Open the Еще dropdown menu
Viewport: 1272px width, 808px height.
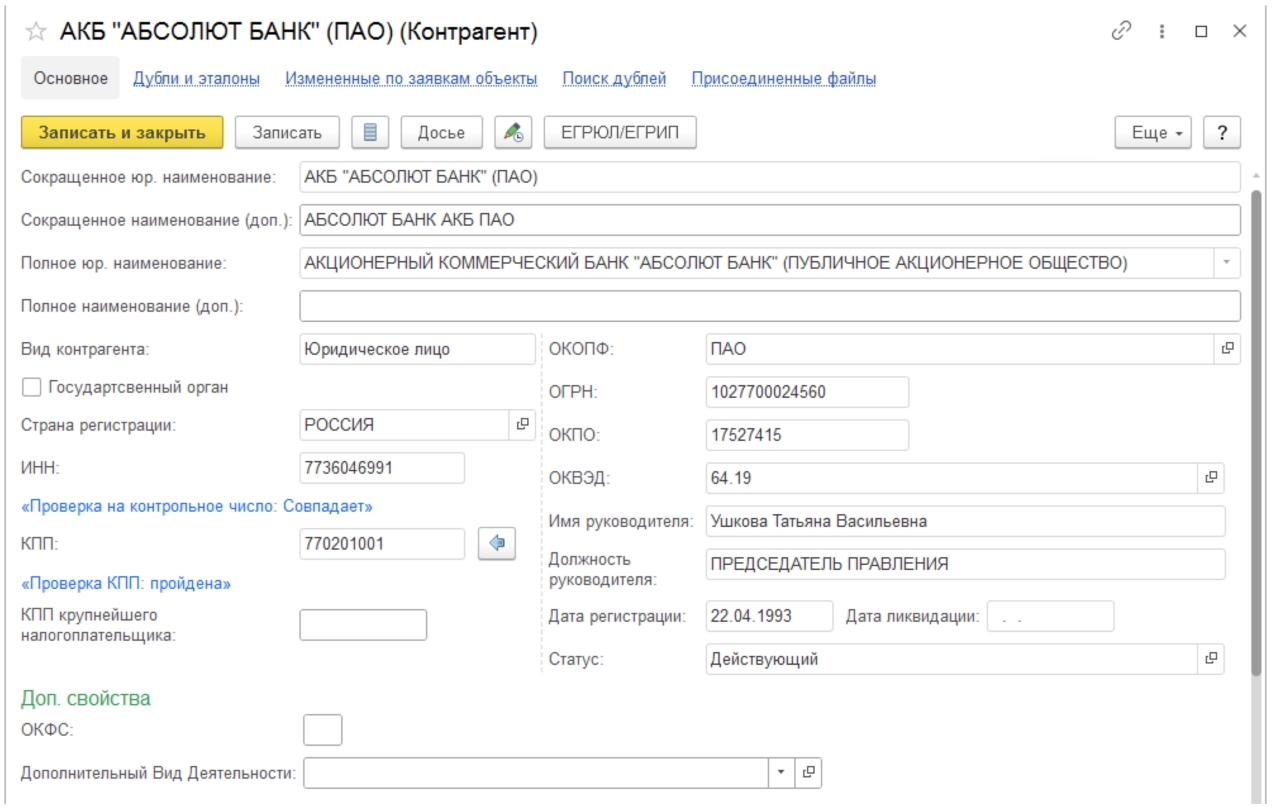pyautogui.click(x=1155, y=132)
